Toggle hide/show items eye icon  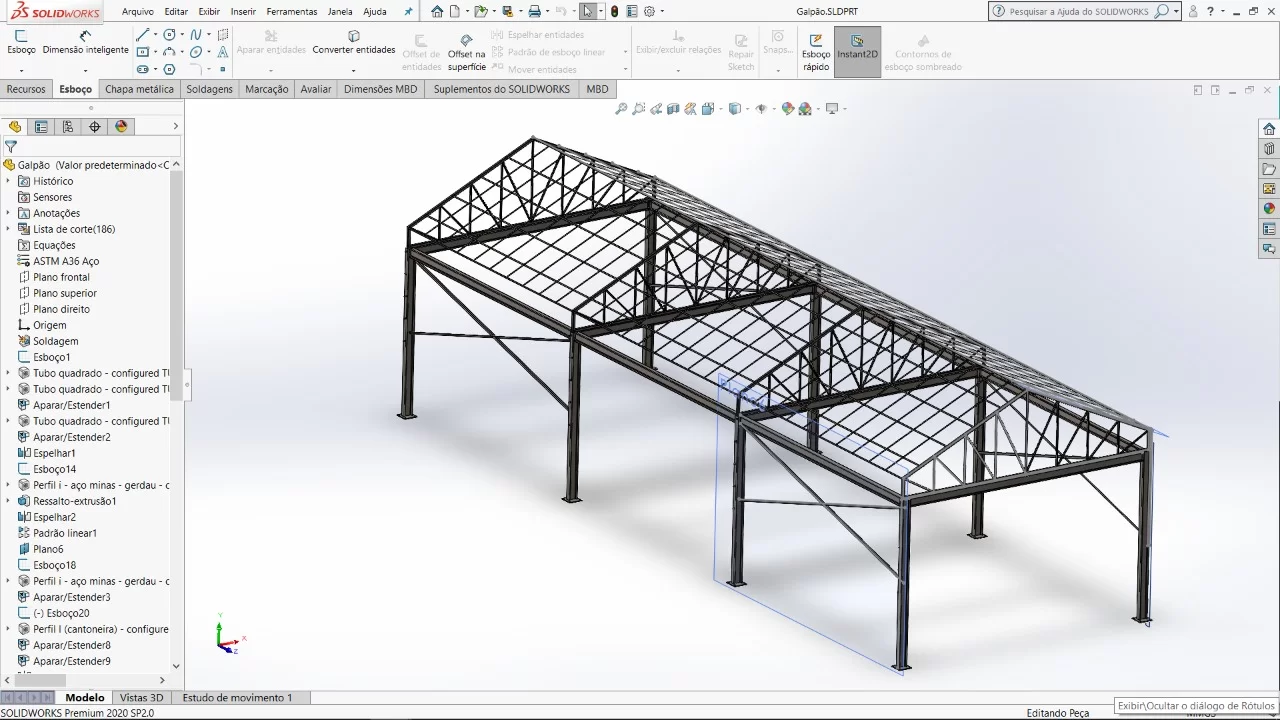pos(761,109)
